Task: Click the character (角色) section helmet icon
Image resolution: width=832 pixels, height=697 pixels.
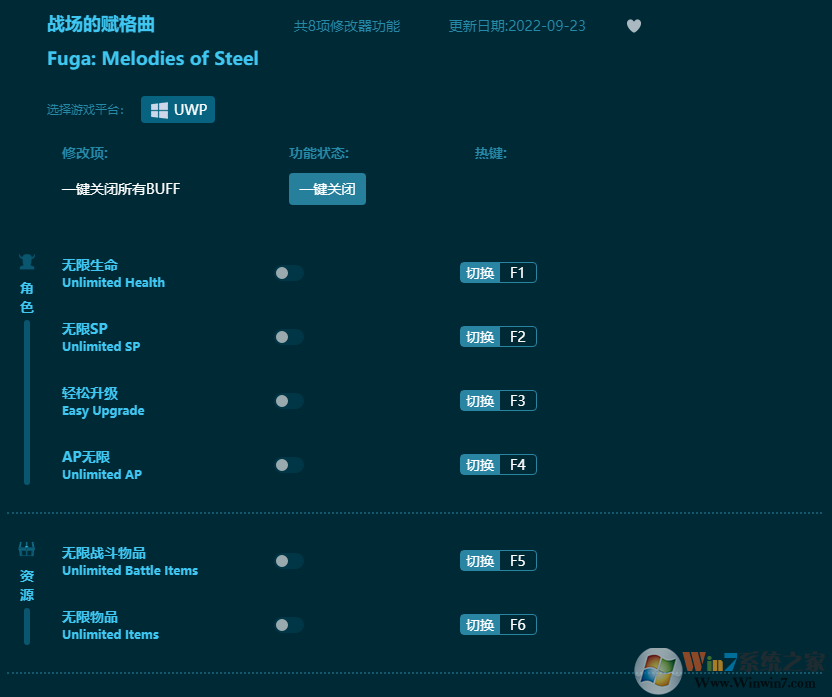Action: [x=27, y=262]
